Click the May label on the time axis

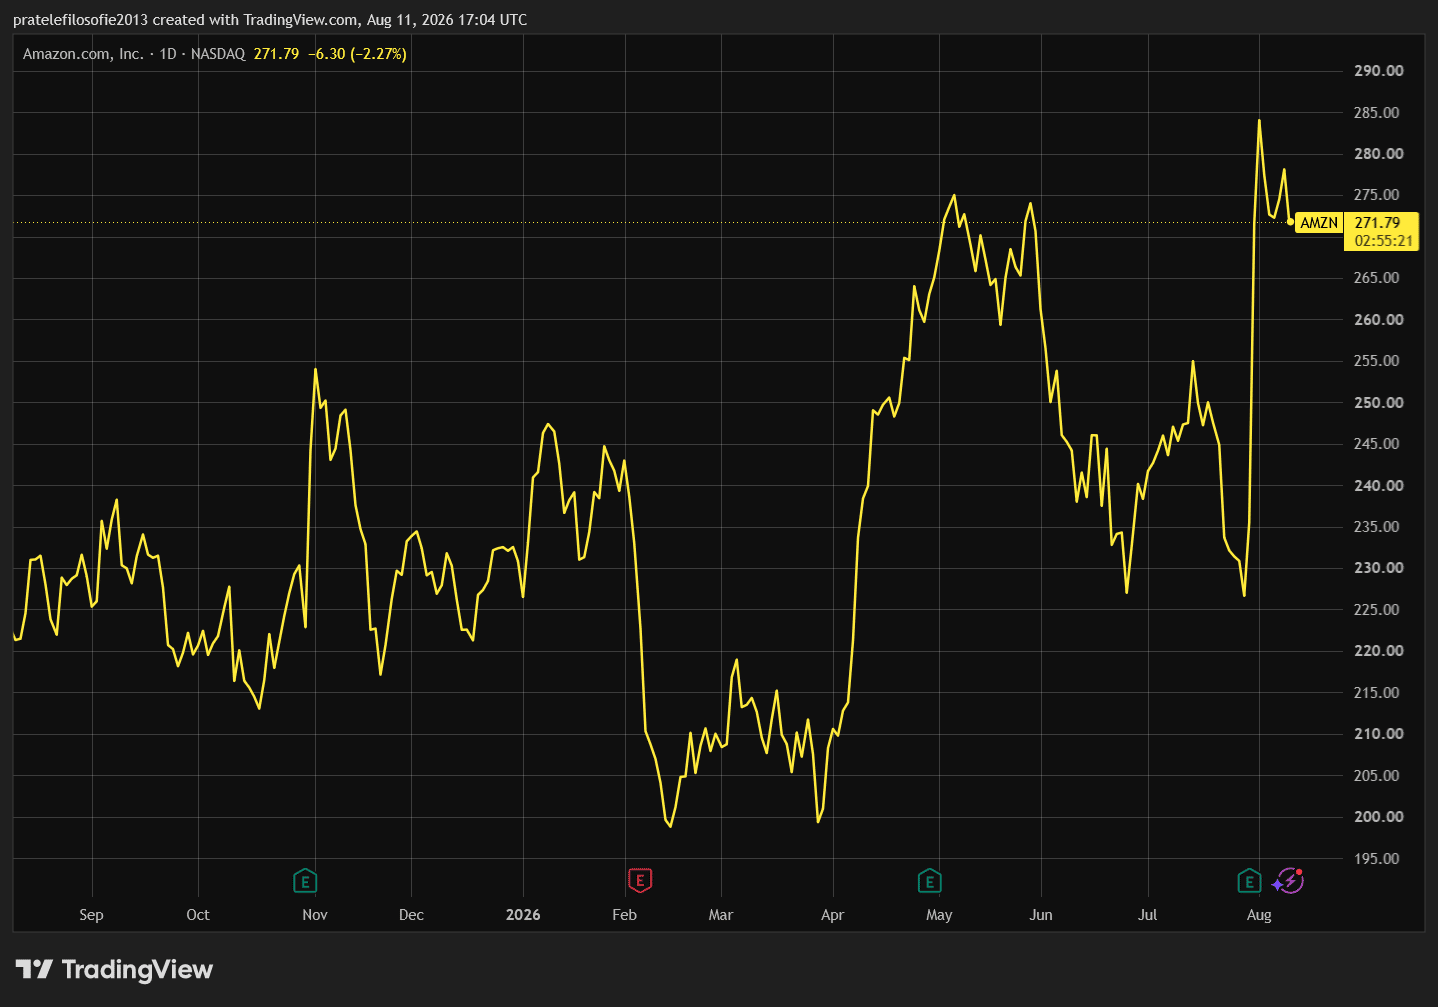pos(939,915)
